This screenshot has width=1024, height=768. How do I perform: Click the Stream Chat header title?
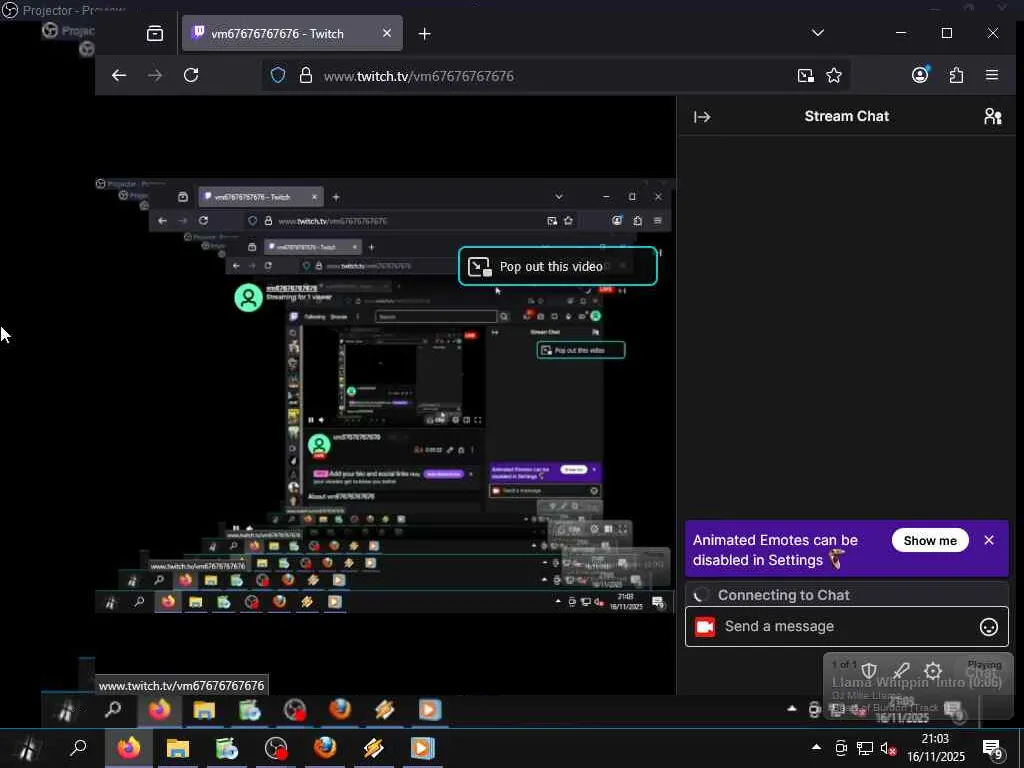point(846,116)
